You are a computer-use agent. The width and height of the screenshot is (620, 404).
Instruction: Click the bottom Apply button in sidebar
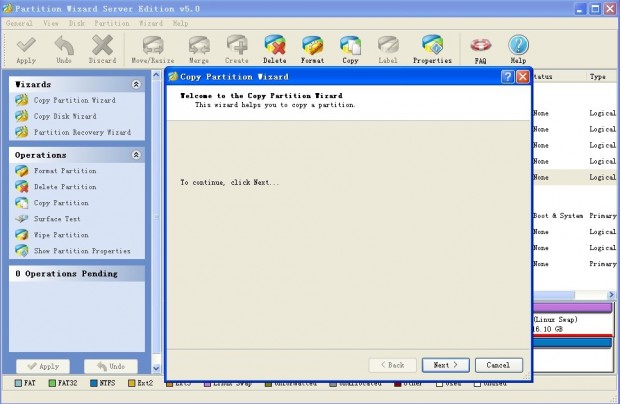point(43,366)
